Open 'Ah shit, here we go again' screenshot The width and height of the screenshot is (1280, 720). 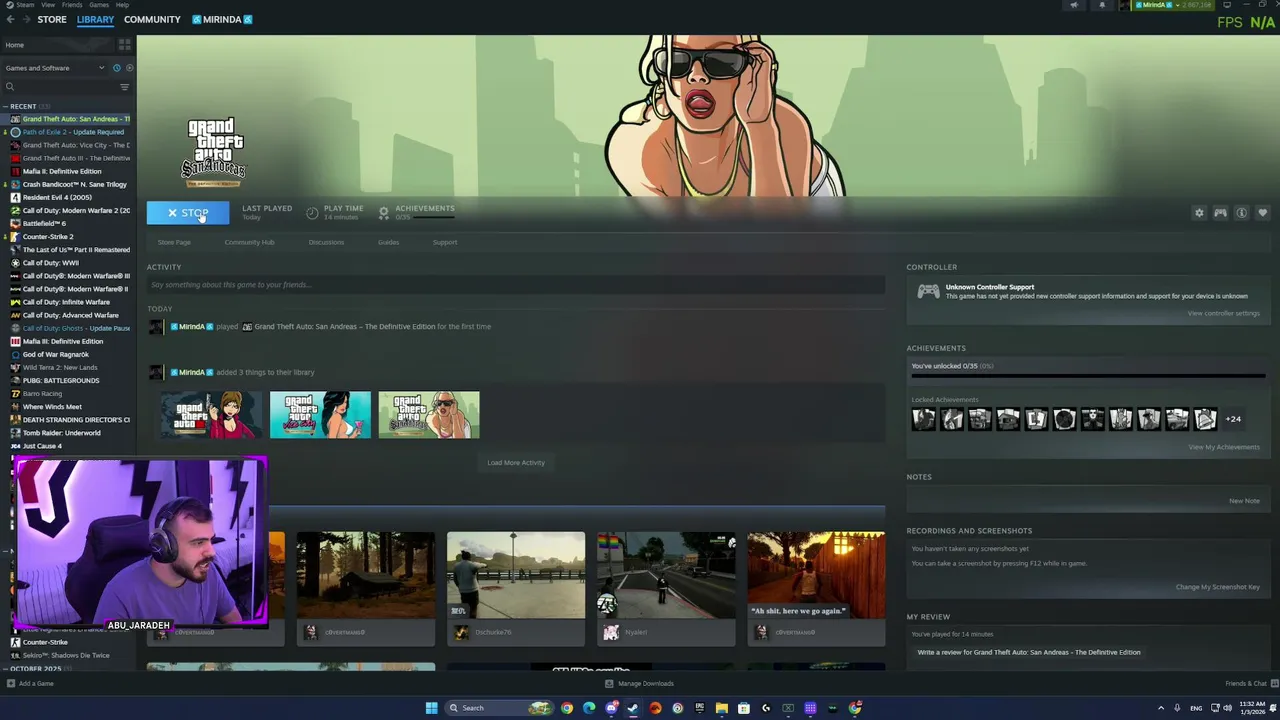coord(816,575)
